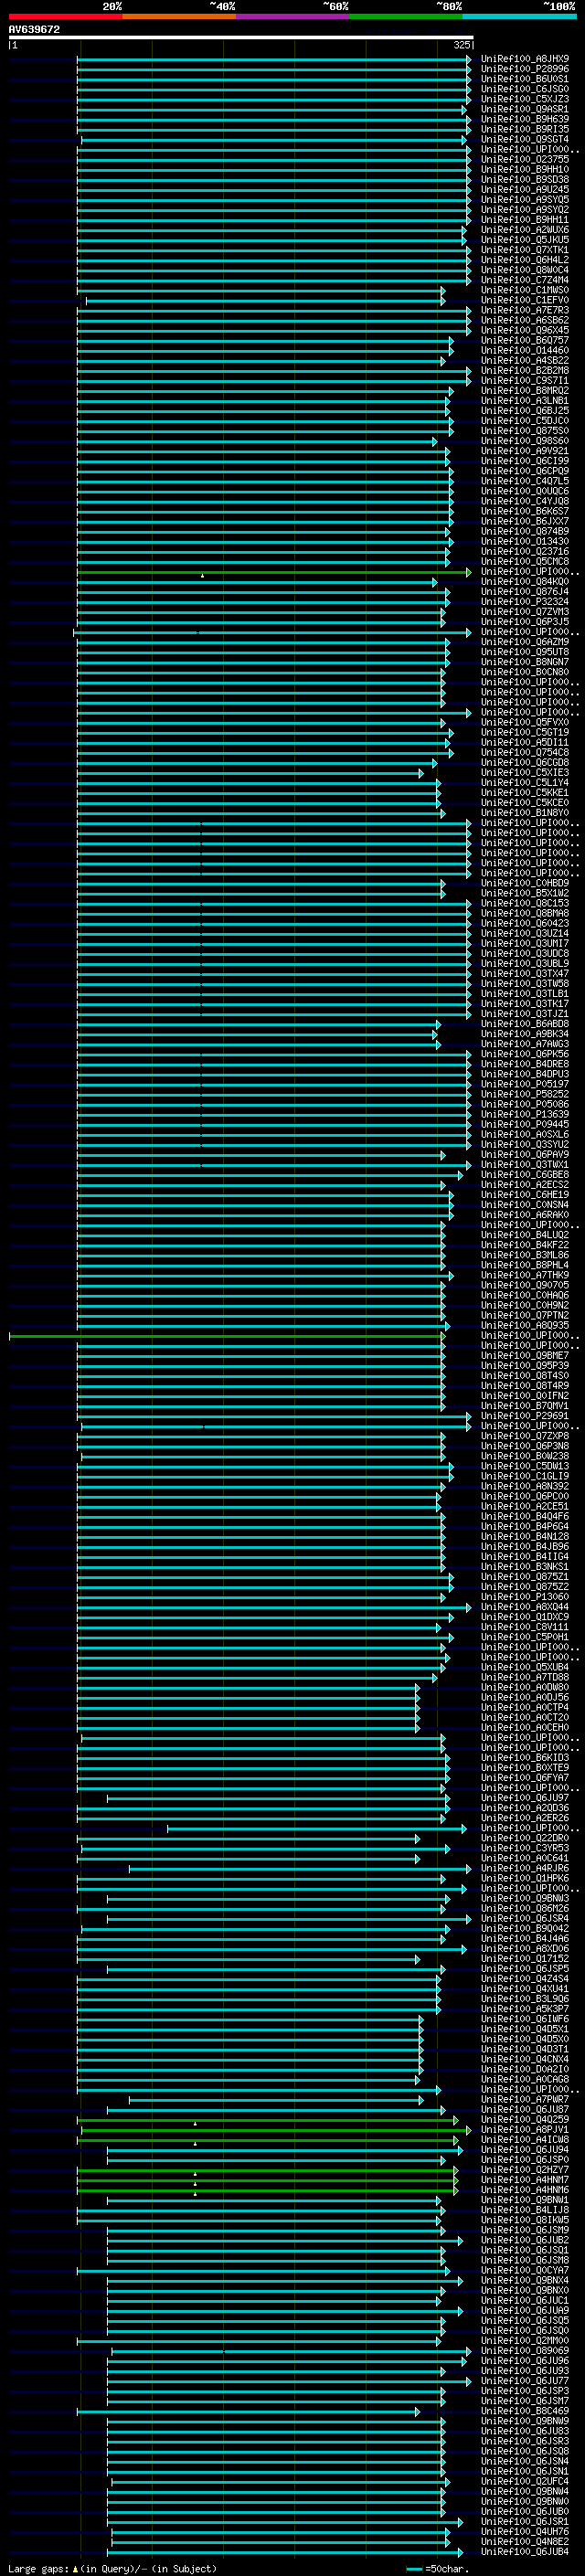Choose hit UniRef100_P29691
The width and height of the screenshot is (585, 2576).
(x=525, y=1417)
